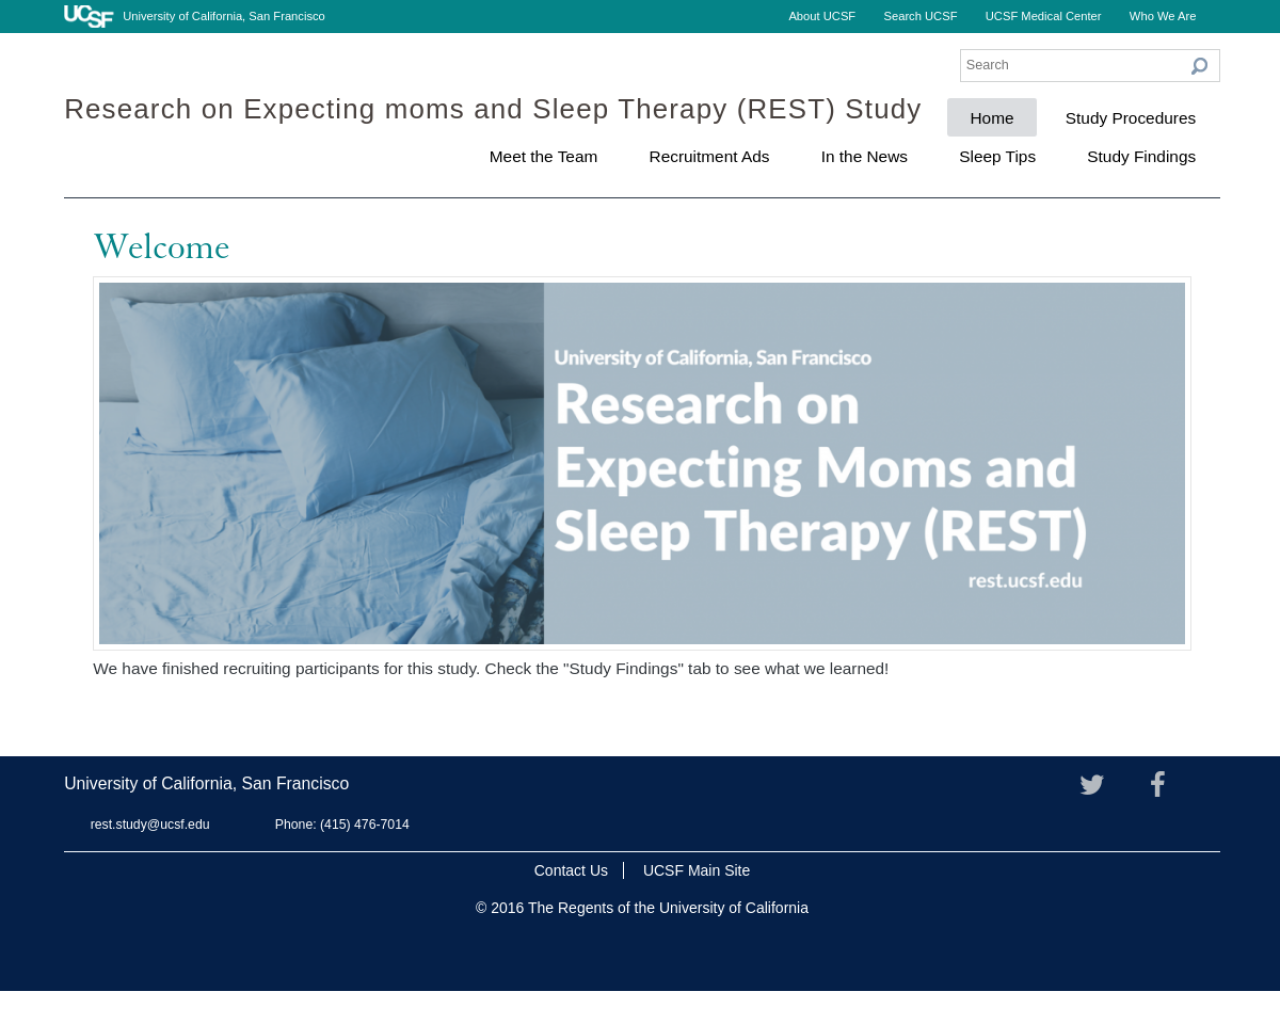Click the REST banner image
The width and height of the screenshot is (1280, 1024).
642,463
